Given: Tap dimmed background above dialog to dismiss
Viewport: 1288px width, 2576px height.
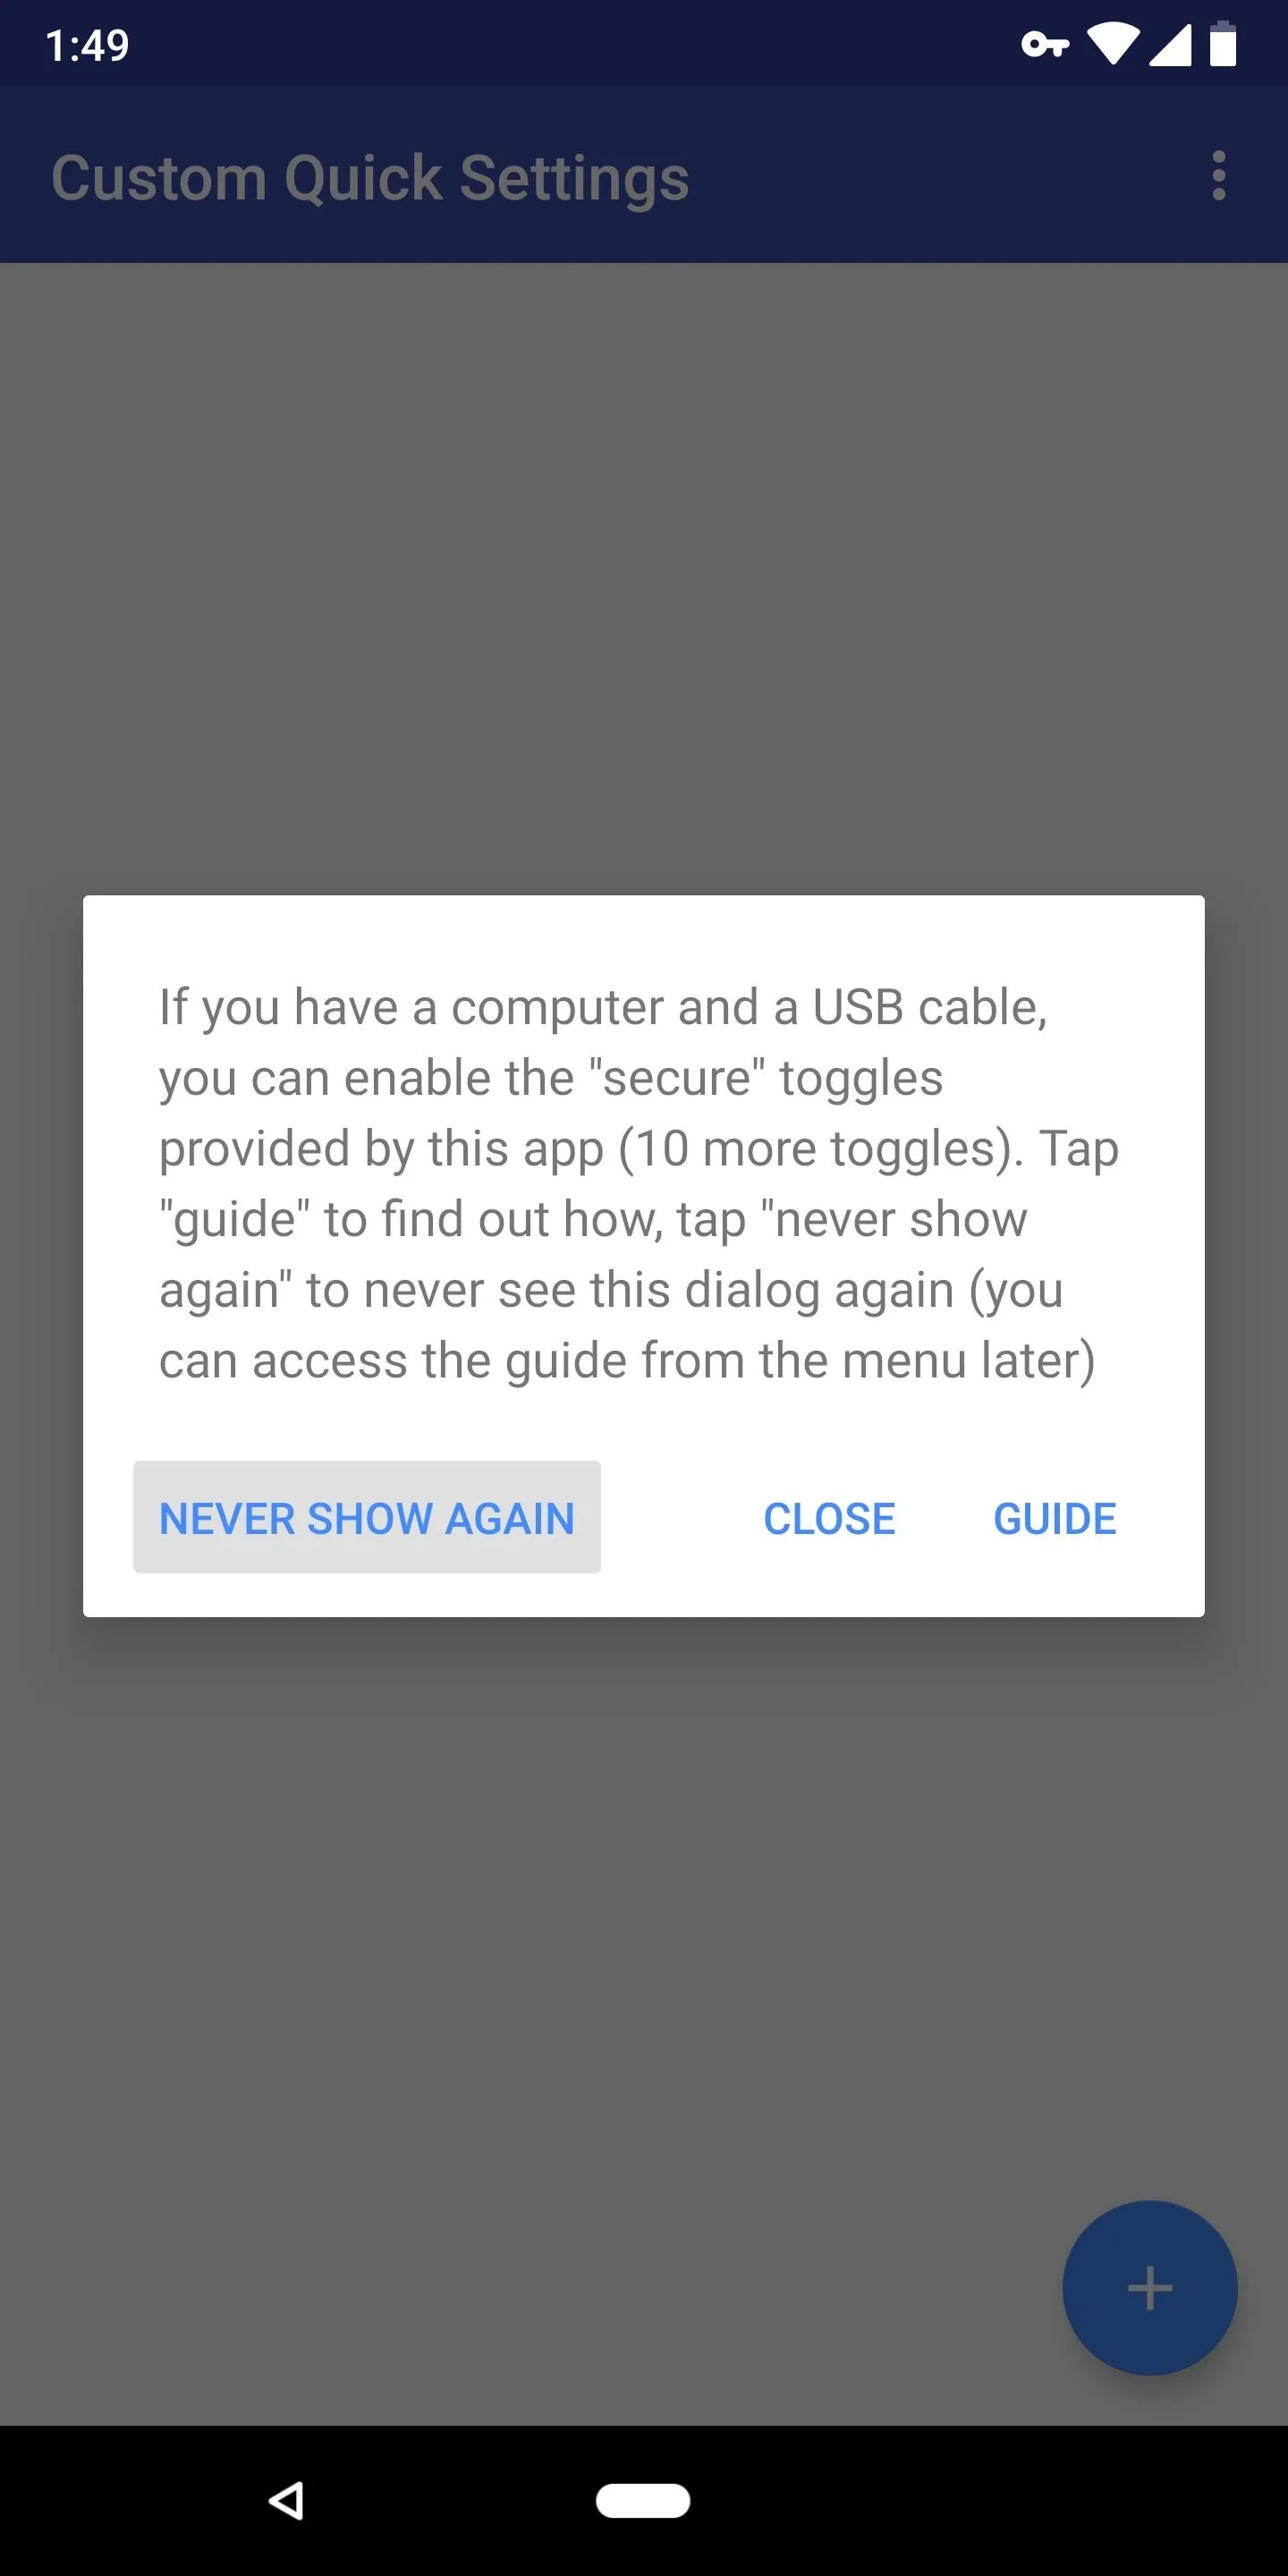Looking at the screenshot, I should click(x=644, y=578).
